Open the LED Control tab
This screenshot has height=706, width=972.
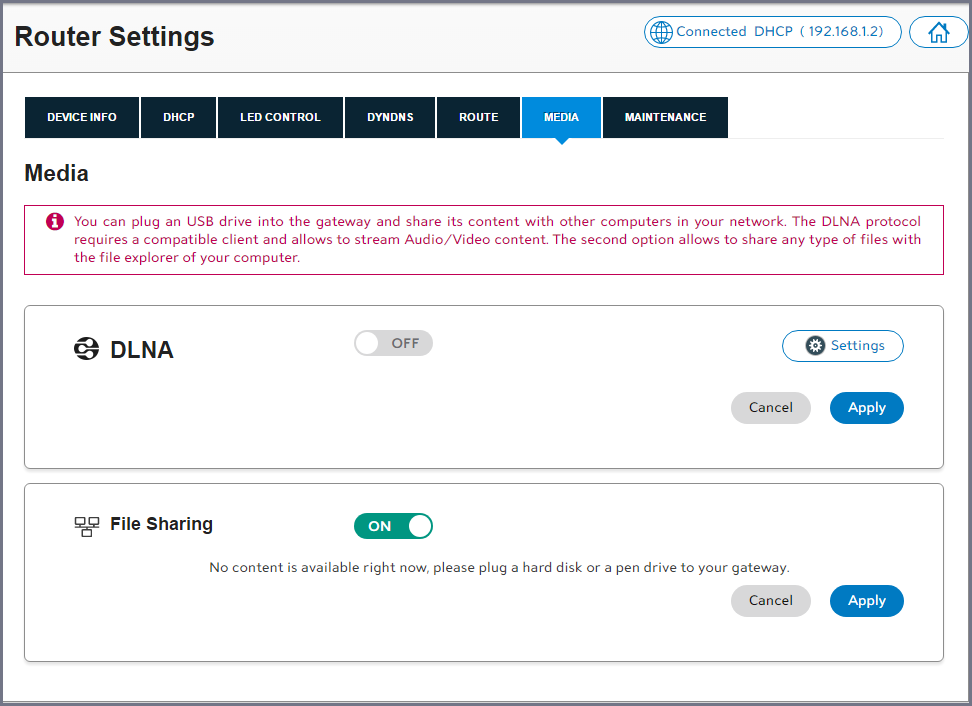coord(280,117)
